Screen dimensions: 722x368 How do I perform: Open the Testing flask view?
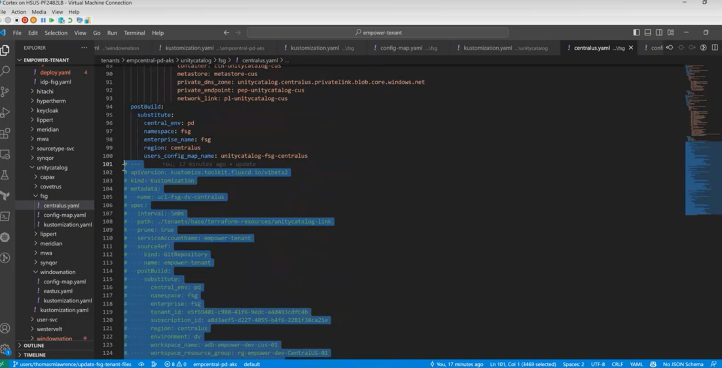(5, 175)
